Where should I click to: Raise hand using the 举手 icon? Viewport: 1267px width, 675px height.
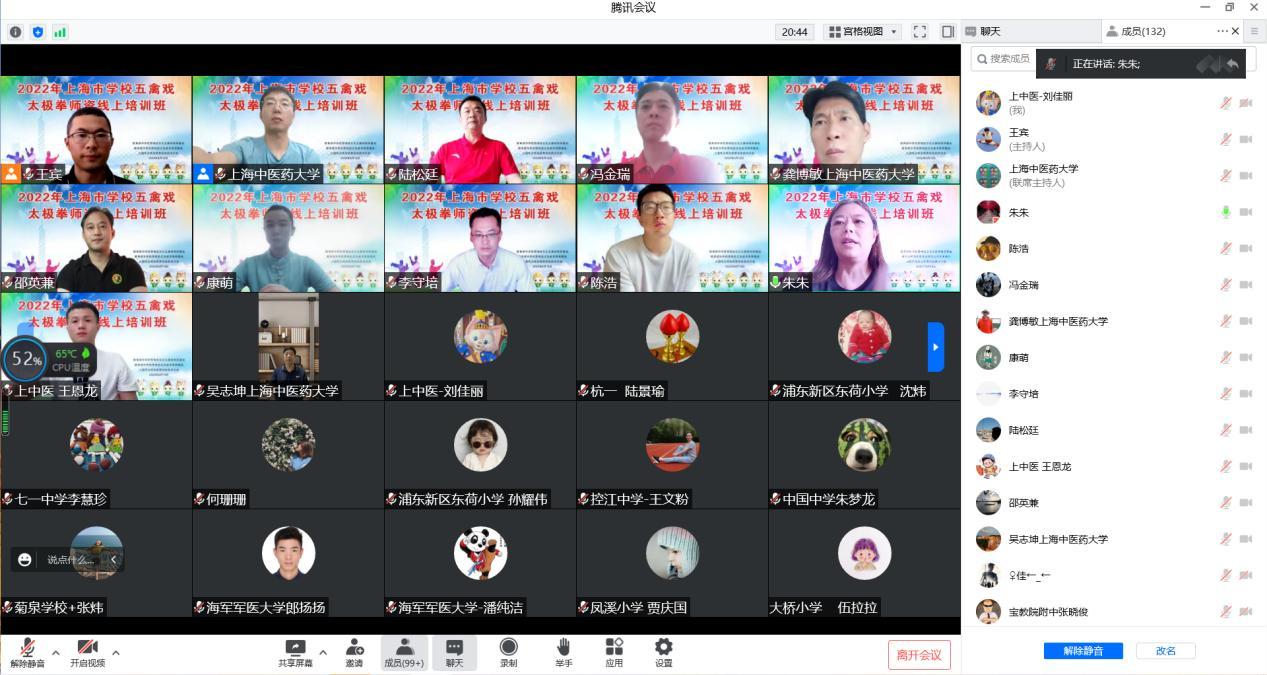click(x=563, y=648)
